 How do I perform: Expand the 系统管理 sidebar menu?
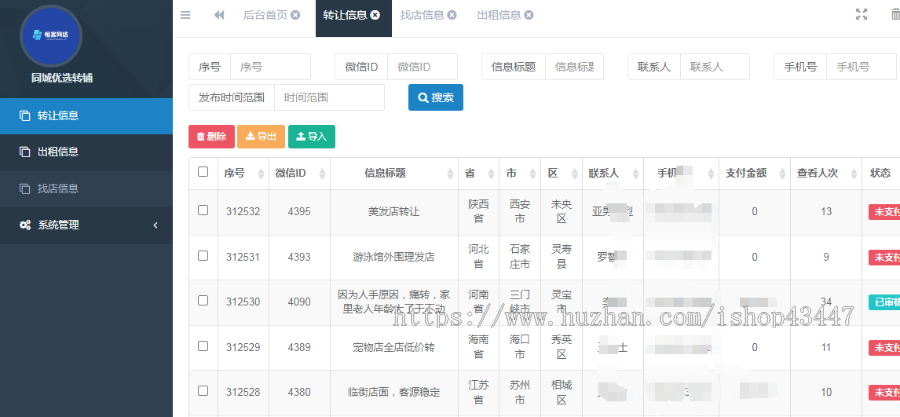tap(86, 225)
